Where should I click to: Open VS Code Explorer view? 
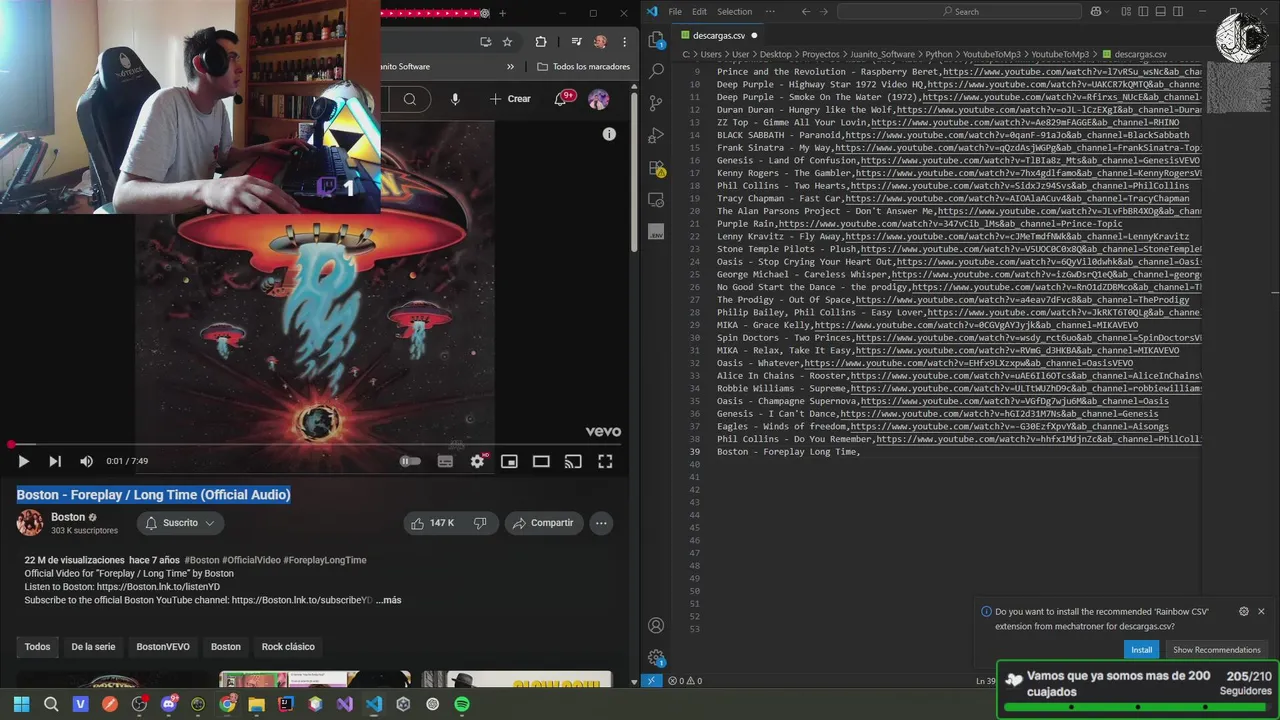click(656, 40)
